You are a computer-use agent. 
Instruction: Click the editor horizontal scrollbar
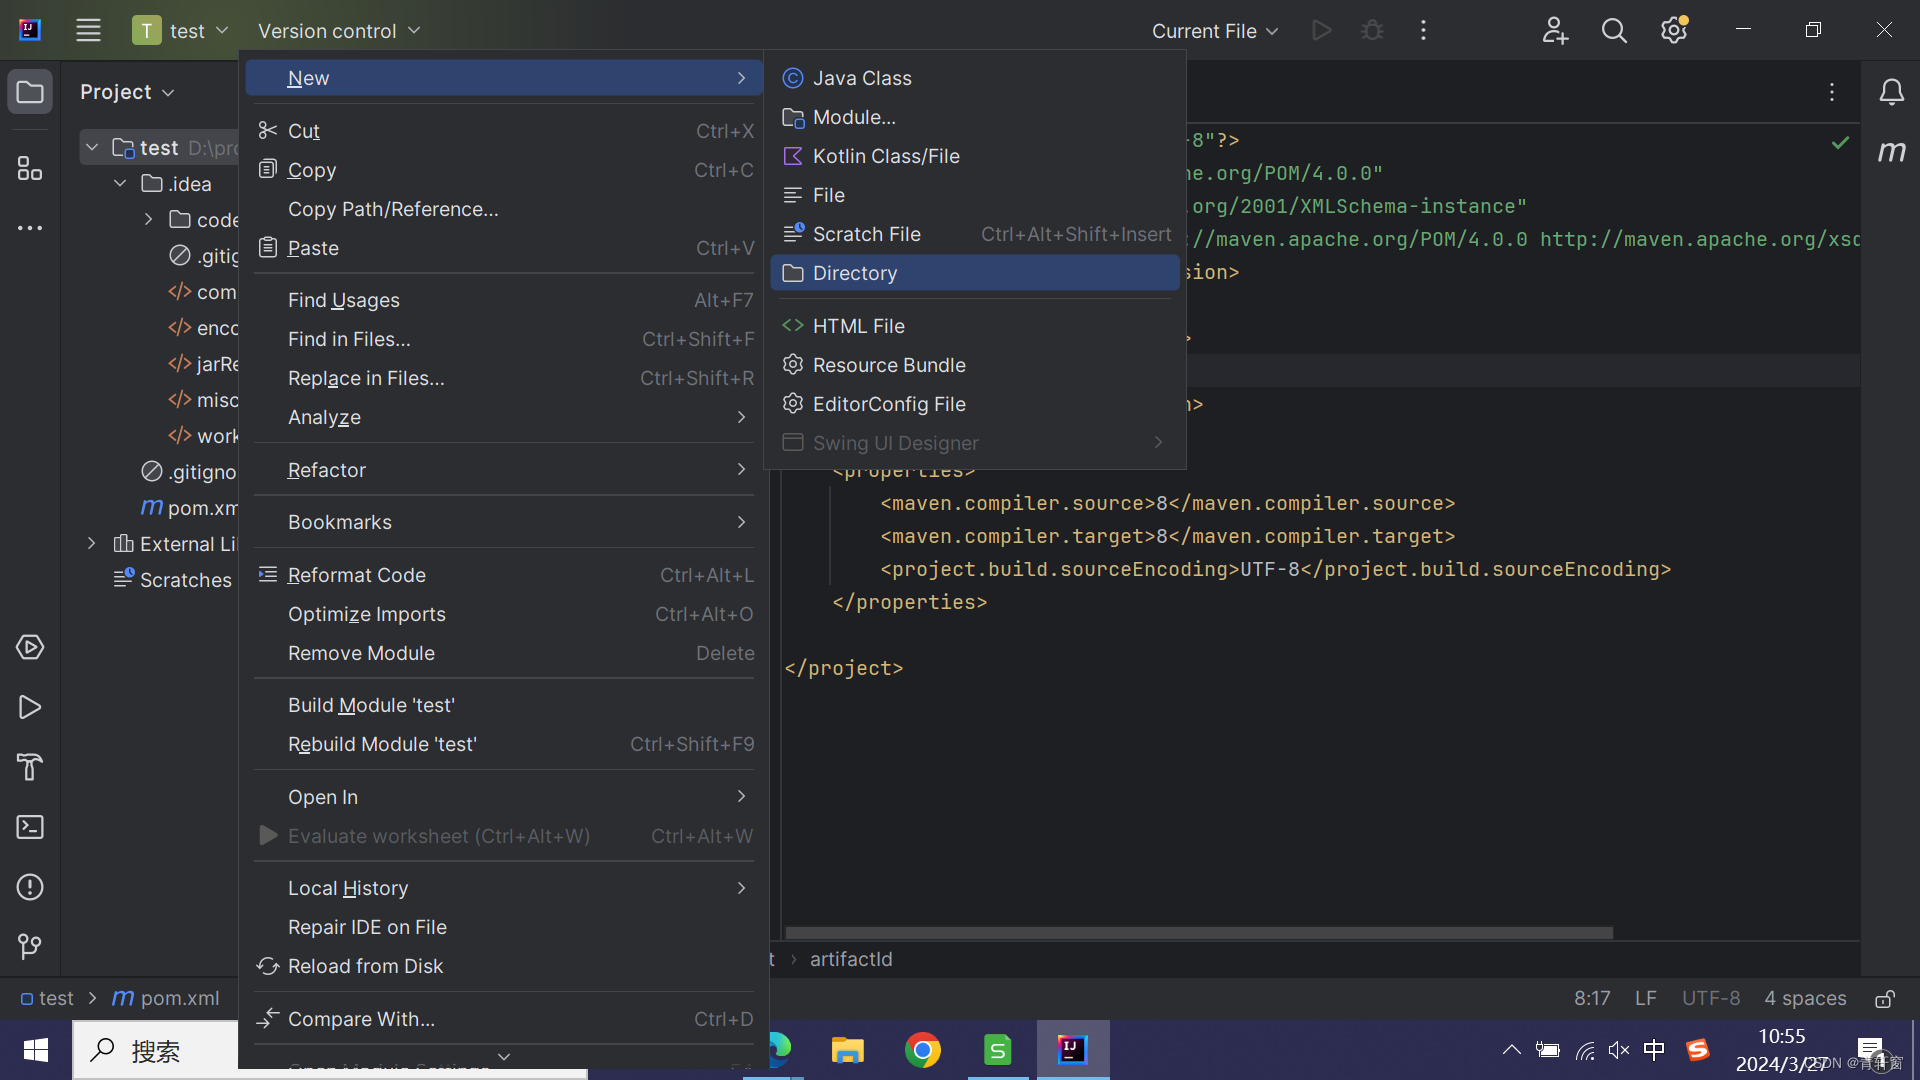point(1198,932)
